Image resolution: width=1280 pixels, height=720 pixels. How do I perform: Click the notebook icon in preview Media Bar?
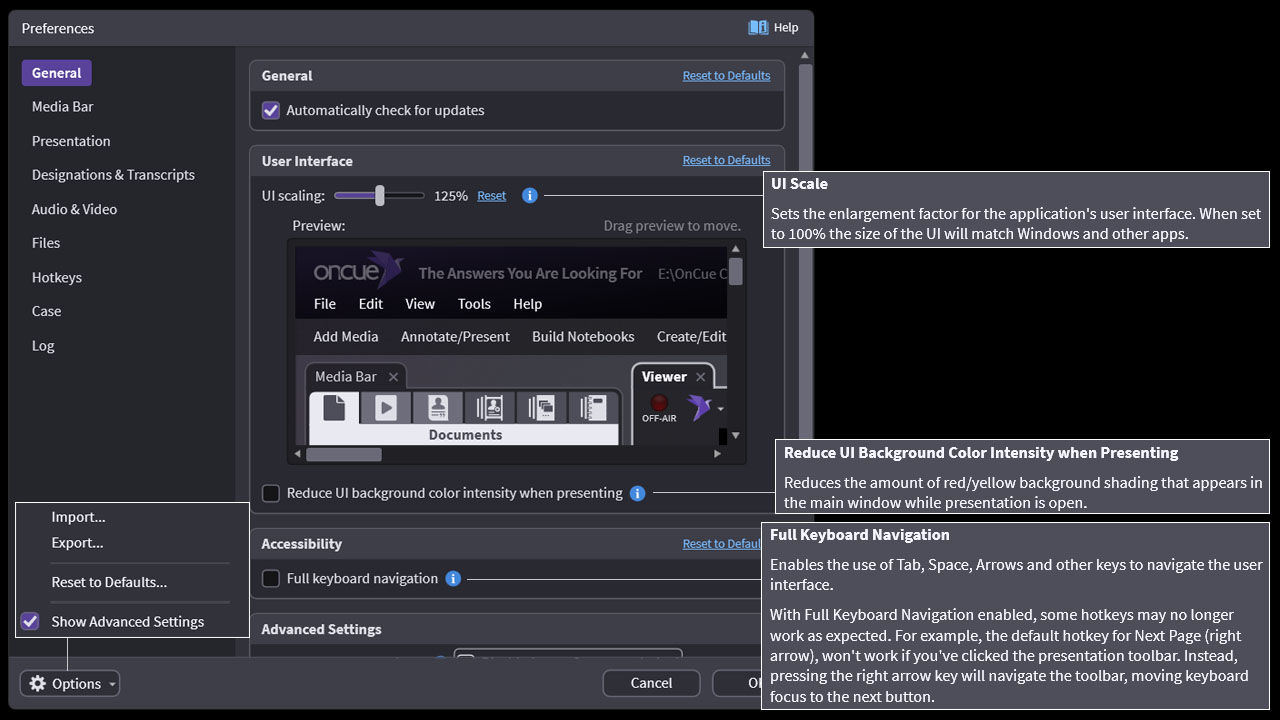tap(594, 408)
